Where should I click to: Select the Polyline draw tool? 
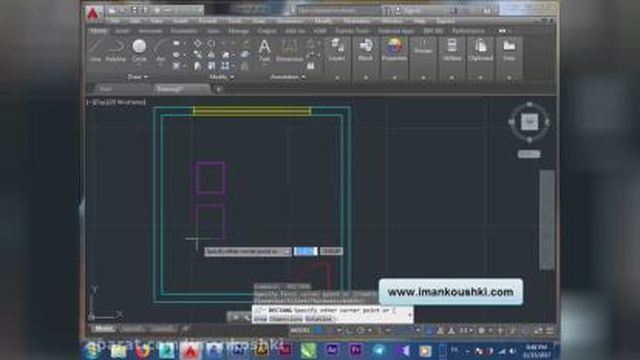(x=116, y=50)
